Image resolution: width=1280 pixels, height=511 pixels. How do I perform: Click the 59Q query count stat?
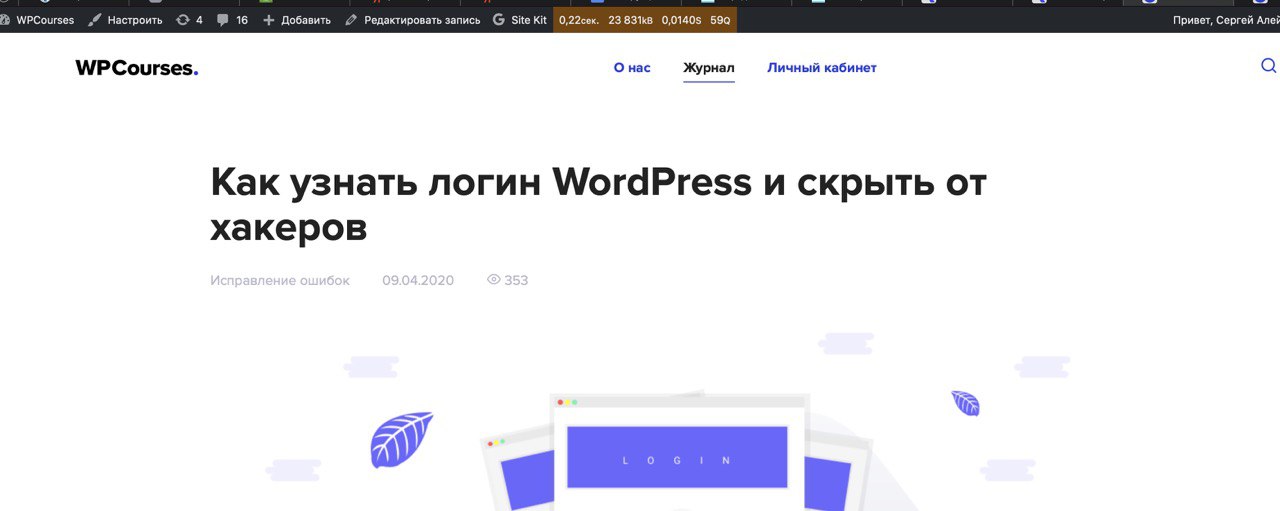pos(720,20)
